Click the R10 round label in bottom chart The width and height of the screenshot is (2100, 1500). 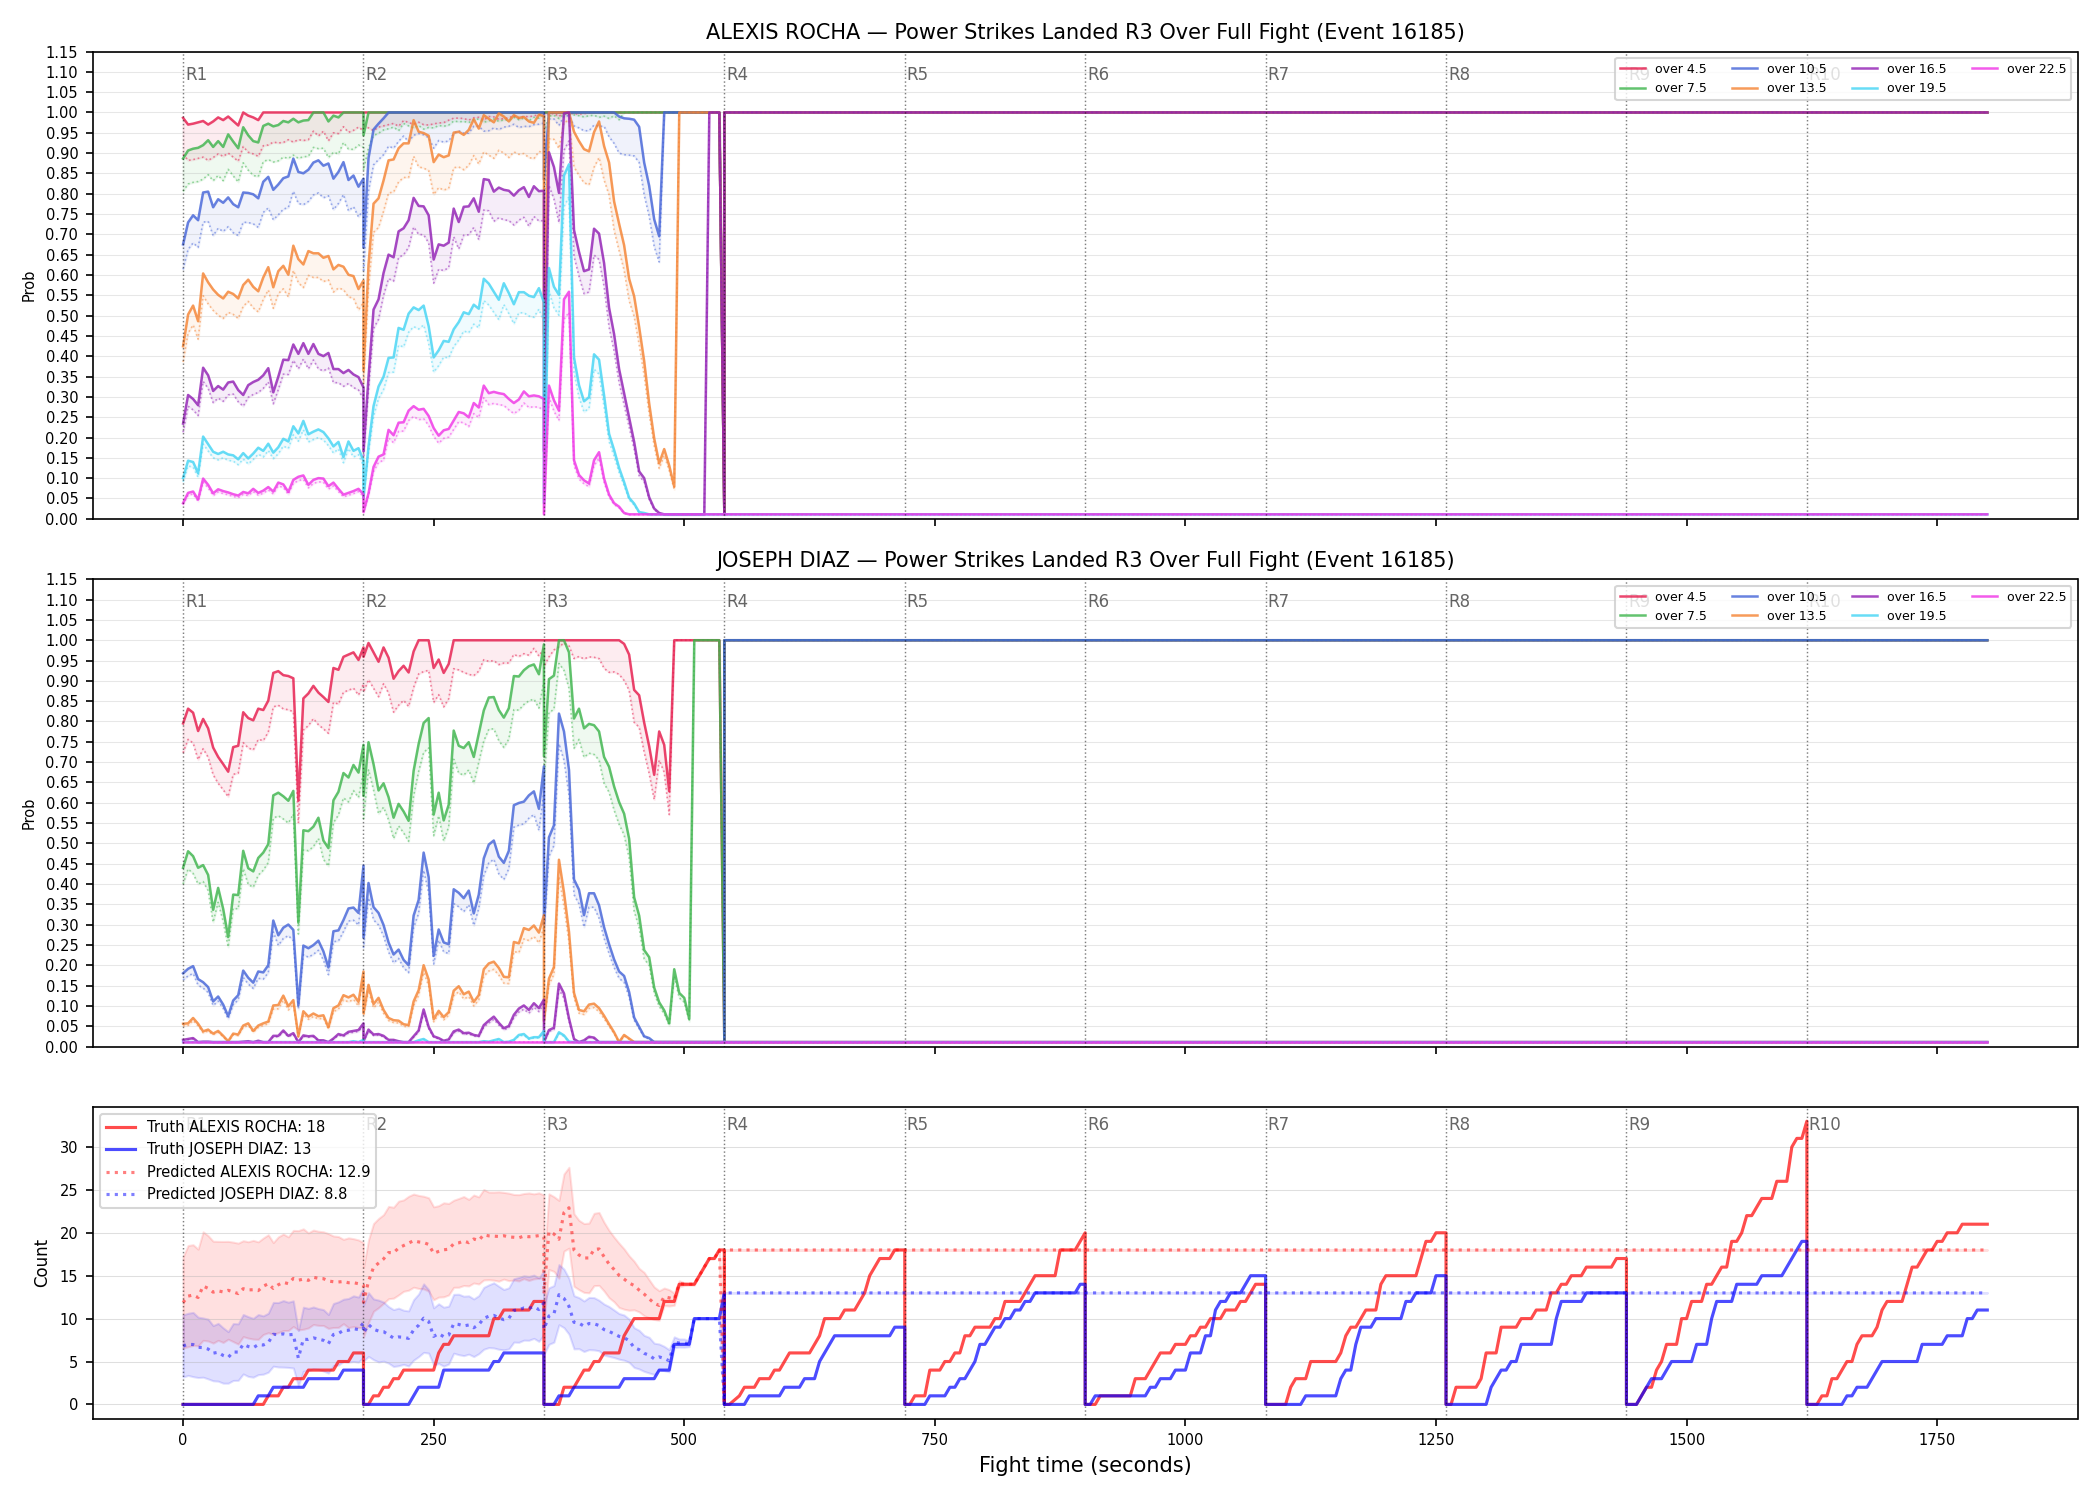1824,1124
